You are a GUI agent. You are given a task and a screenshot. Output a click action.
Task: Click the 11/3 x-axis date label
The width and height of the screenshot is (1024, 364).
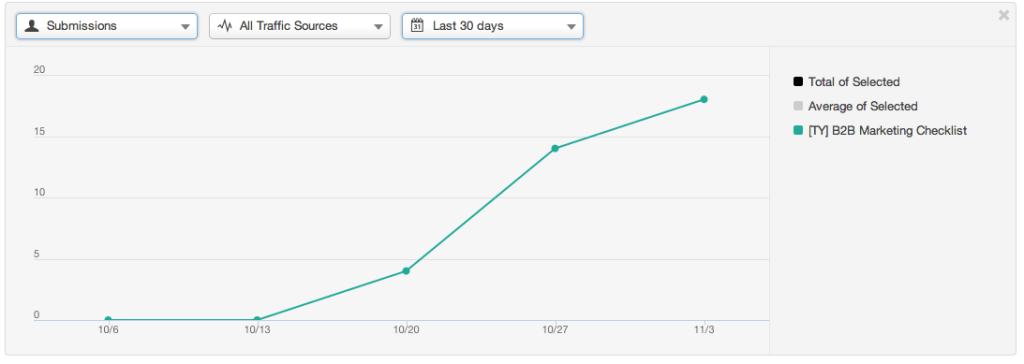tap(703, 330)
